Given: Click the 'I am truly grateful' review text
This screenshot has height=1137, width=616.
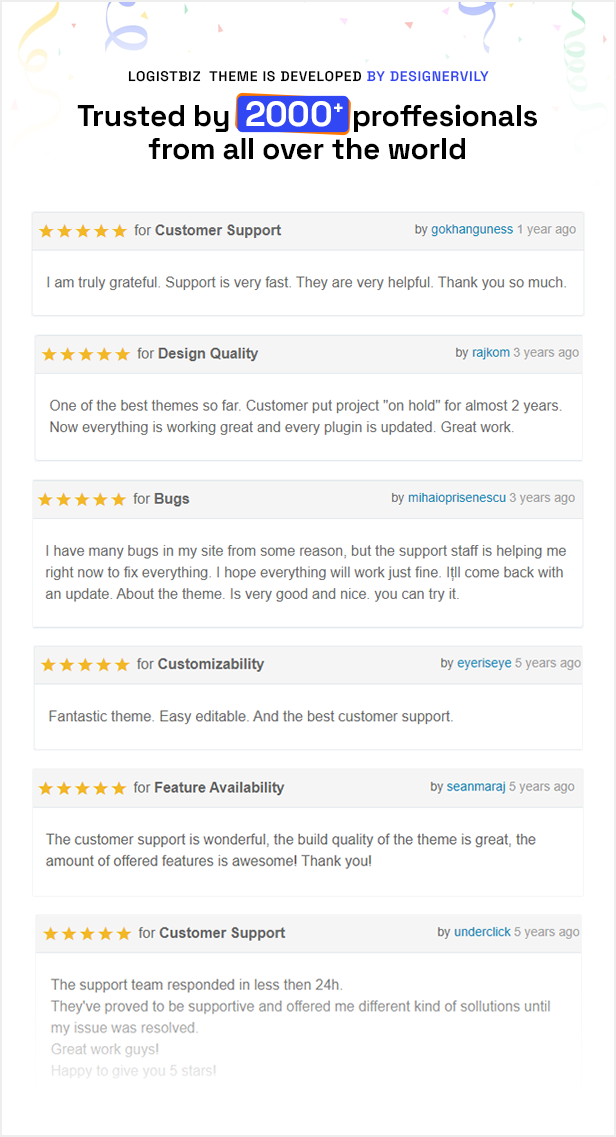Looking at the screenshot, I should tap(306, 283).
